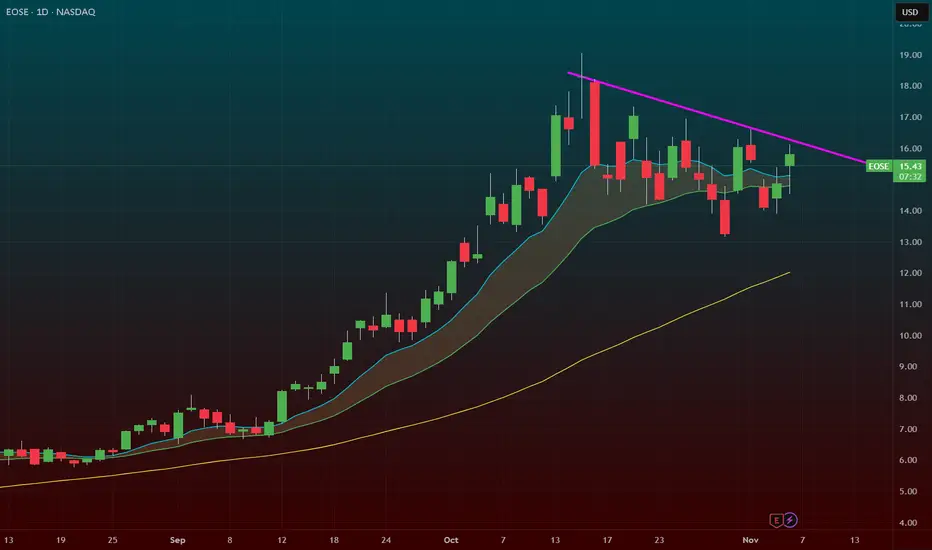Viewport: 932px width, 550px height.
Task: Click the 12 date label on time axis
Action: pos(282,540)
